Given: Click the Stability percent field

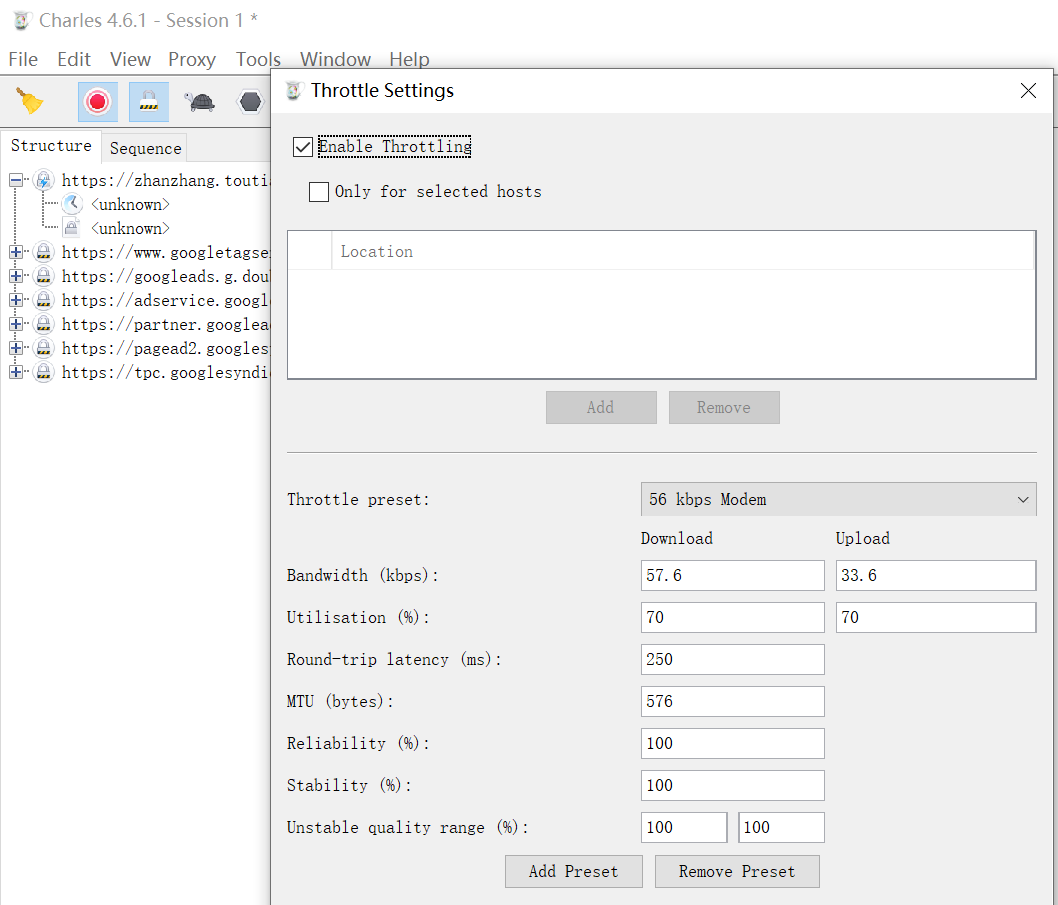Looking at the screenshot, I should tap(732, 786).
